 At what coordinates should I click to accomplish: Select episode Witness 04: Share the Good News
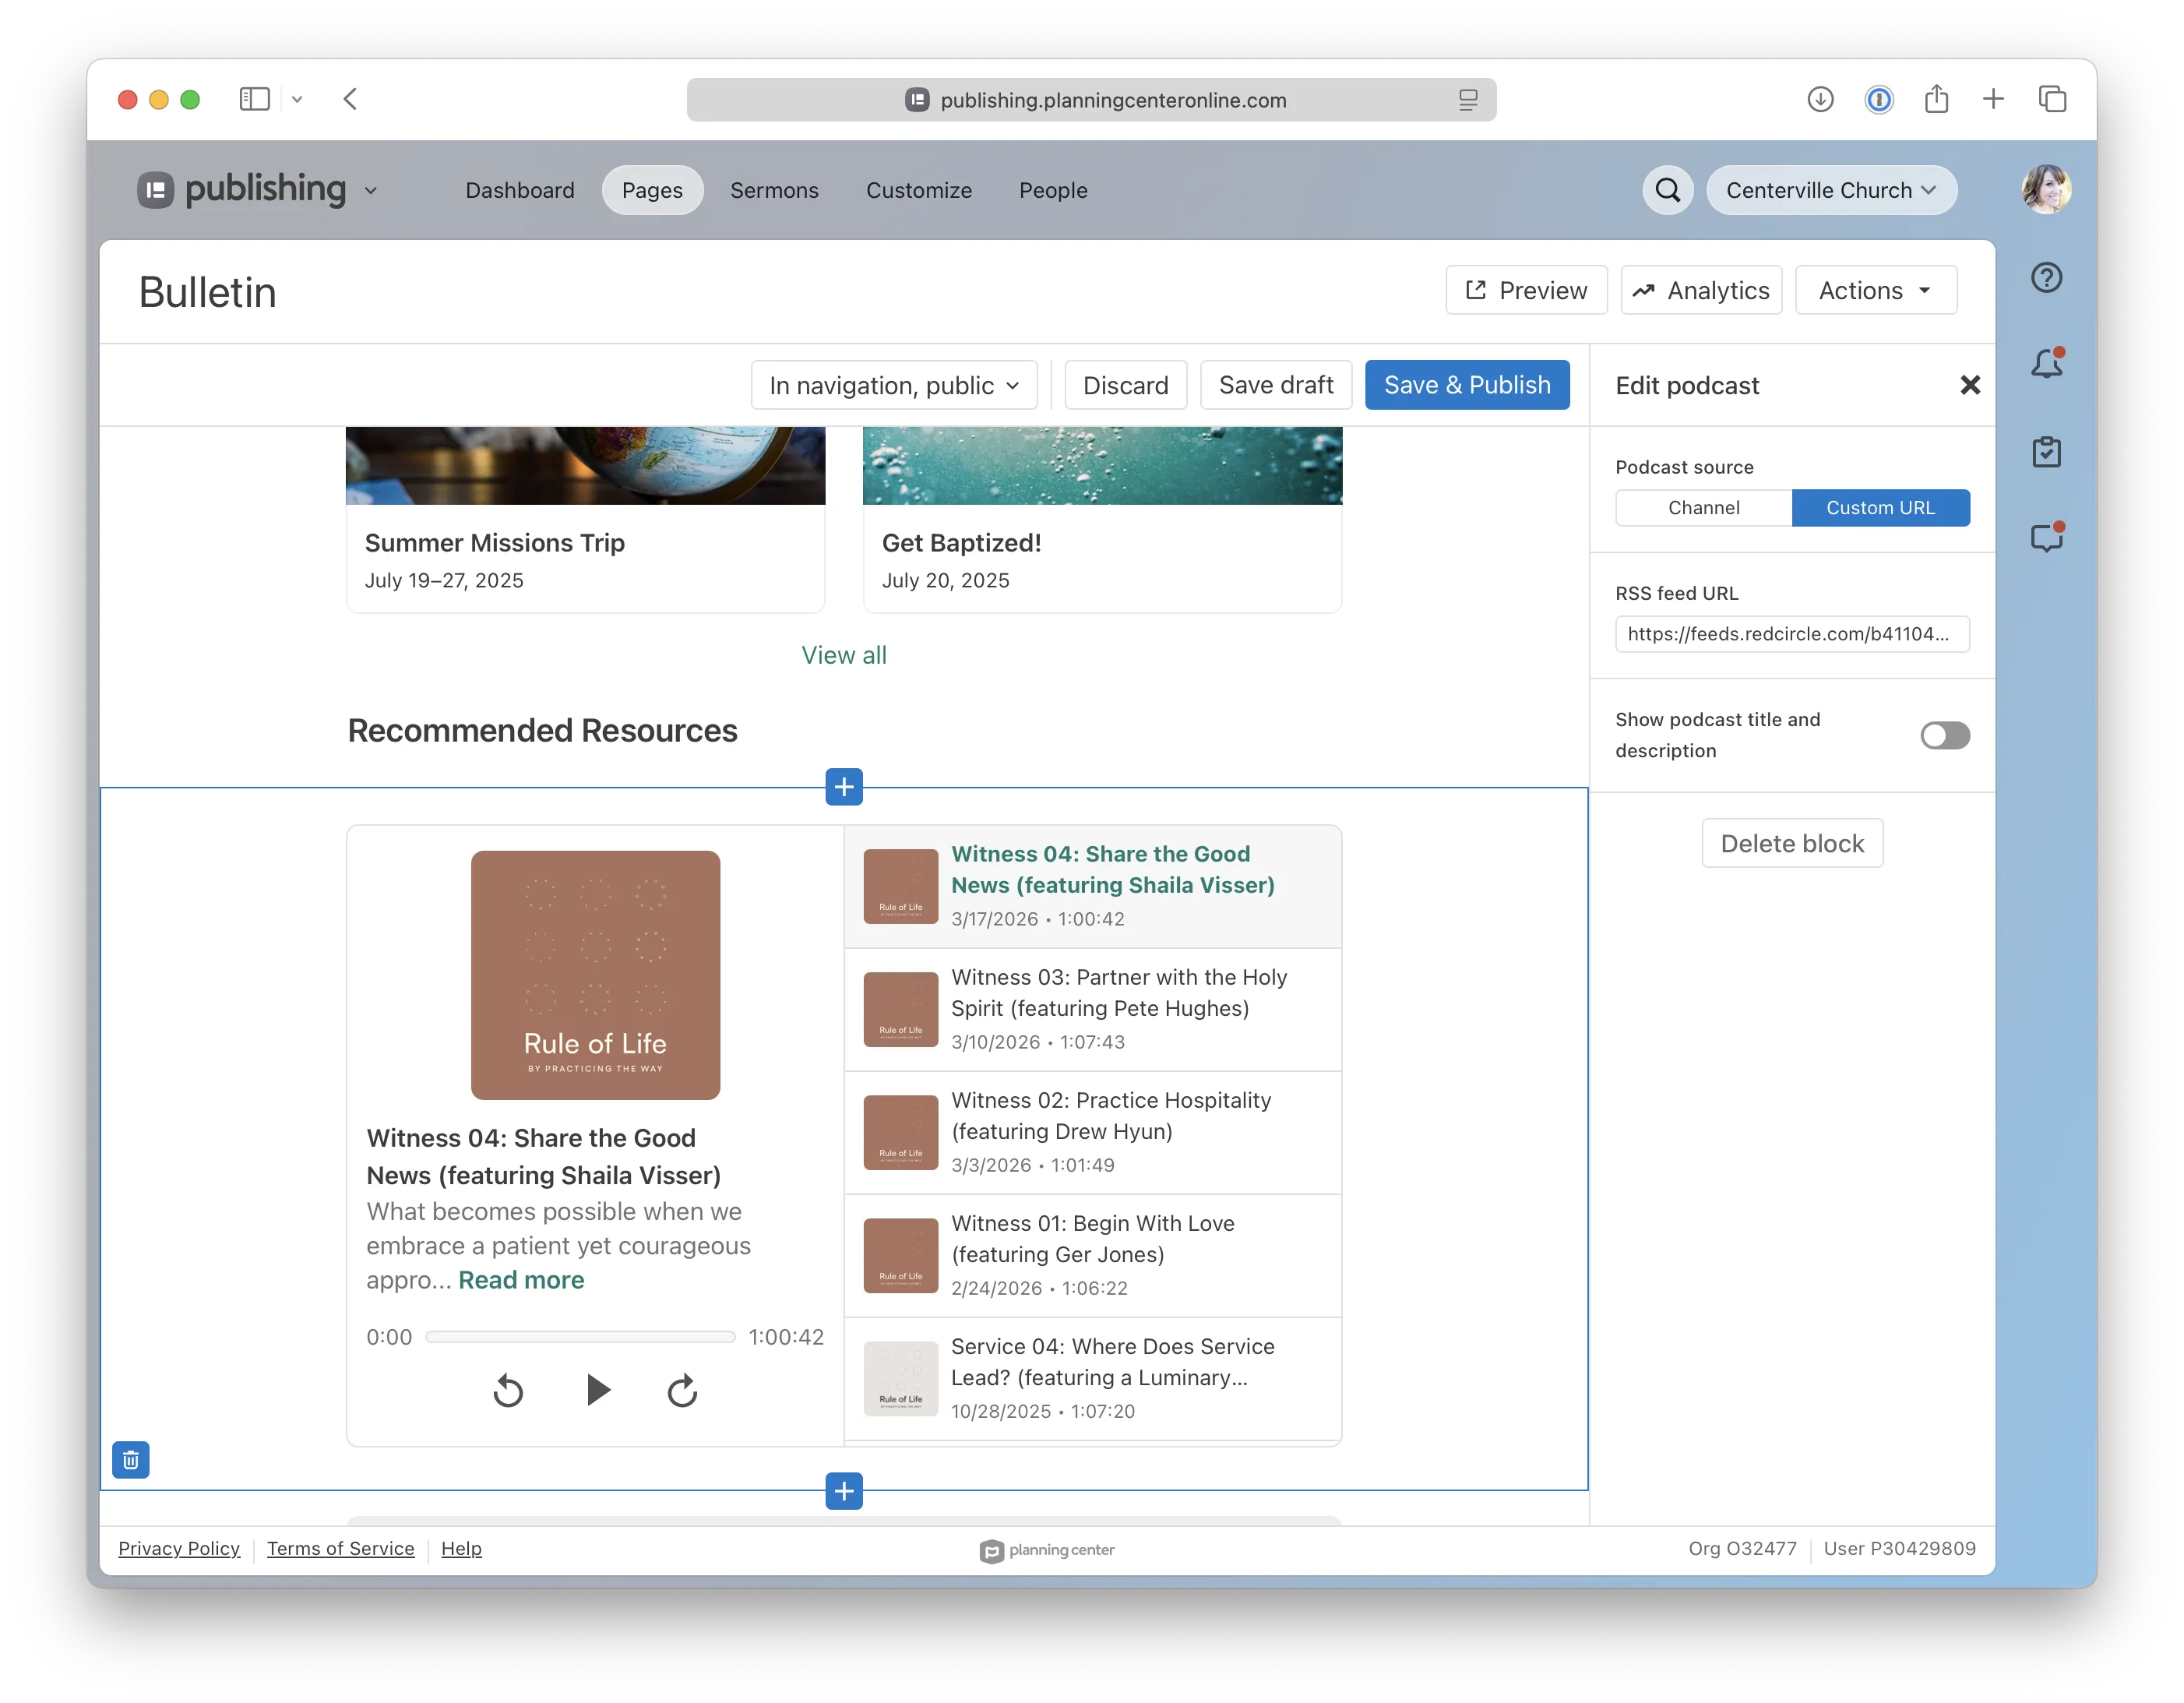(x=1093, y=886)
